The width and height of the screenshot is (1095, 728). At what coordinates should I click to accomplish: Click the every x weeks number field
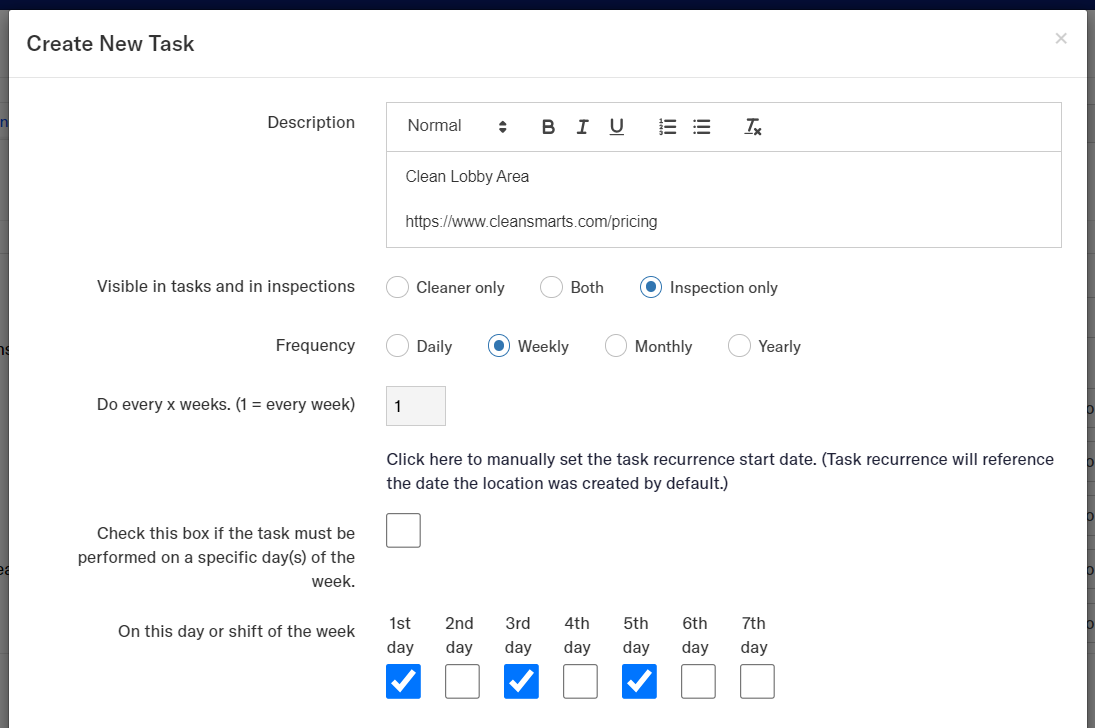[x=415, y=406]
